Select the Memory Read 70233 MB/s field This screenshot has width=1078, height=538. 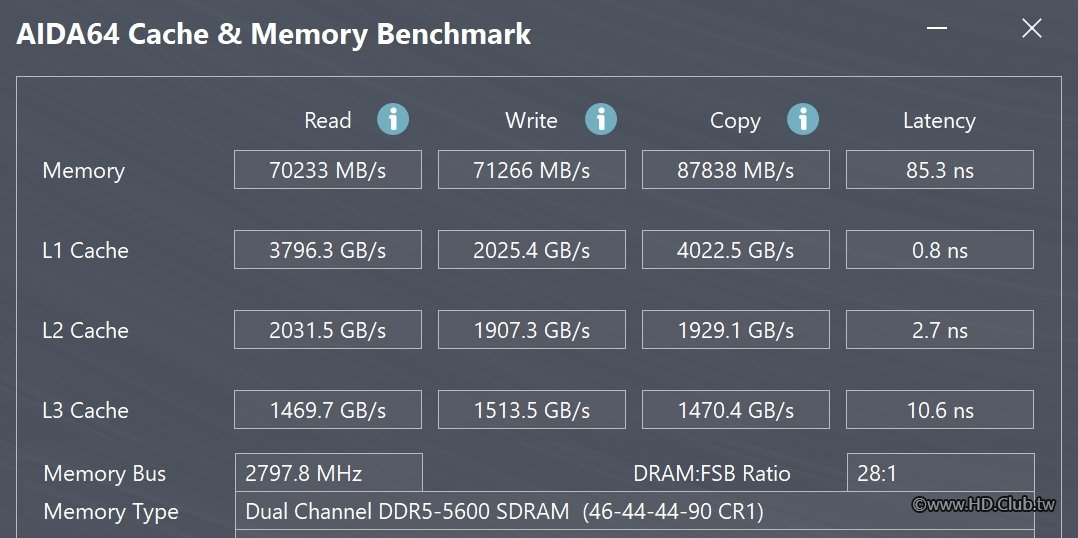pyautogui.click(x=328, y=170)
